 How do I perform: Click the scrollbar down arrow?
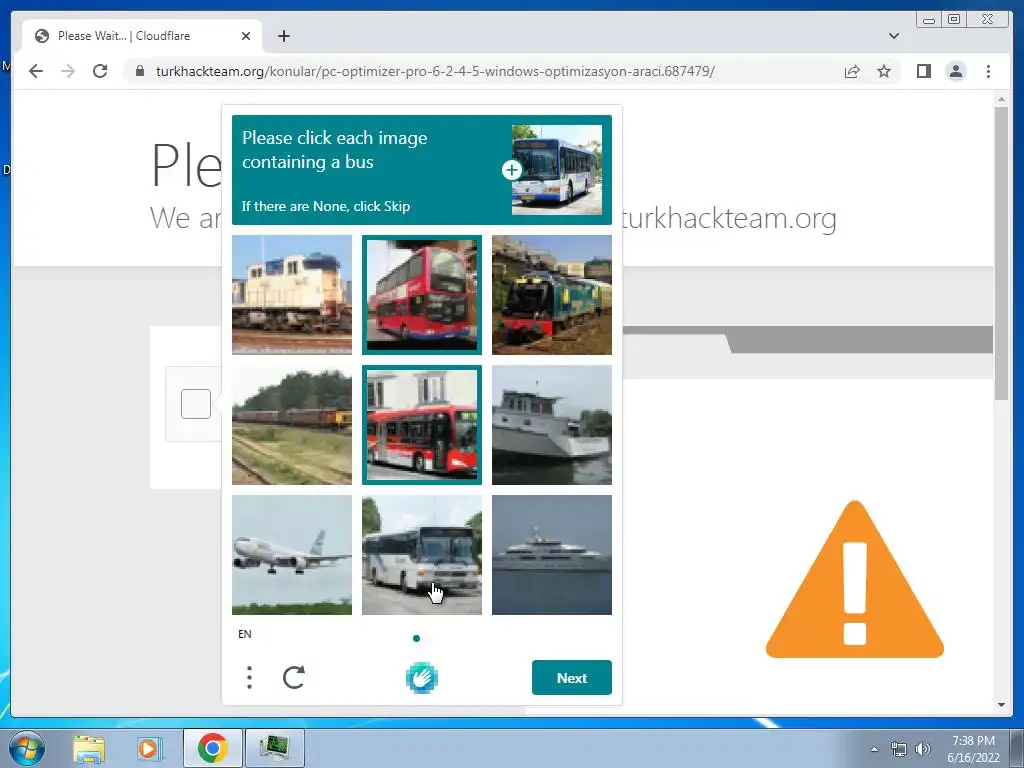pyautogui.click(x=1001, y=704)
